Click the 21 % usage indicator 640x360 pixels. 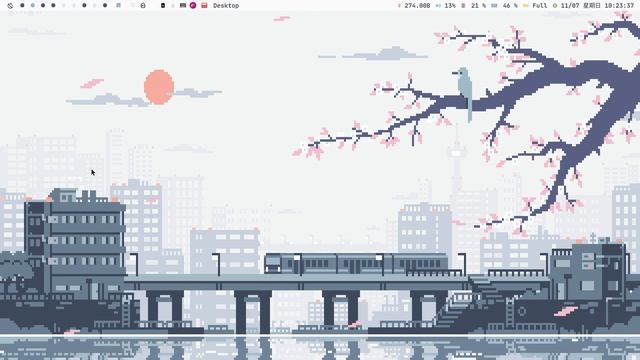tap(473, 6)
